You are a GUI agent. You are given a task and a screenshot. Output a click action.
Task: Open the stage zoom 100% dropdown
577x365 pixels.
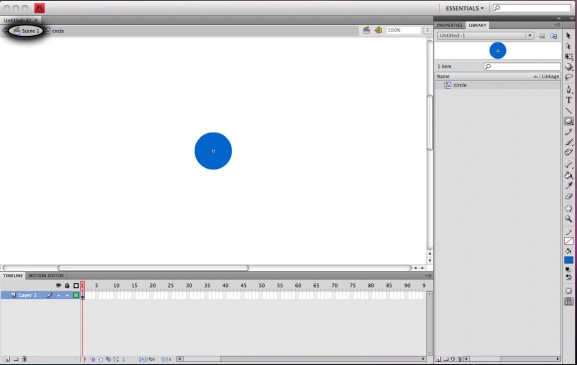tap(426, 30)
